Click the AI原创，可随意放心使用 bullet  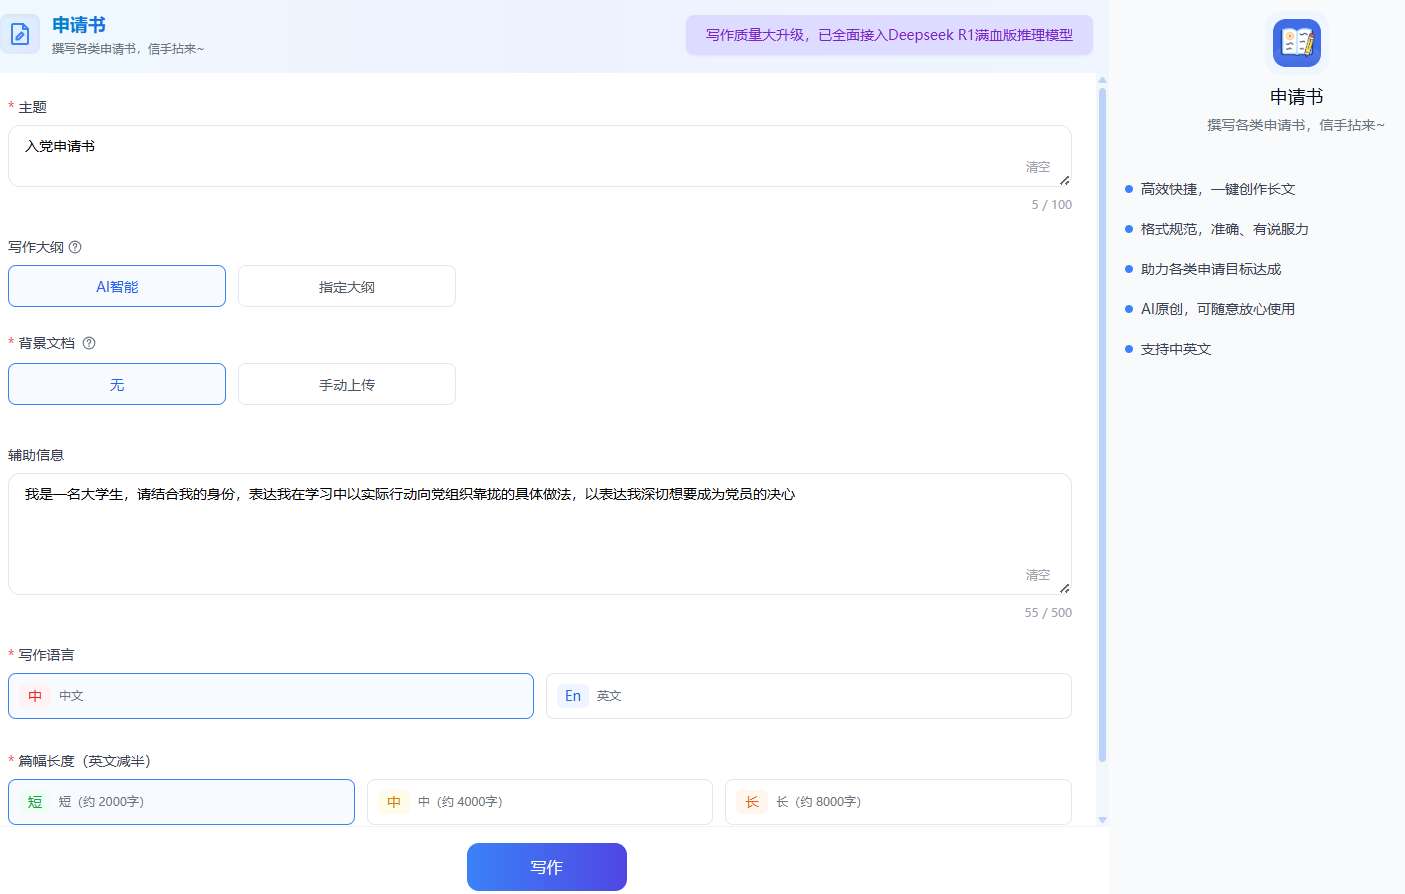[x=1218, y=309]
